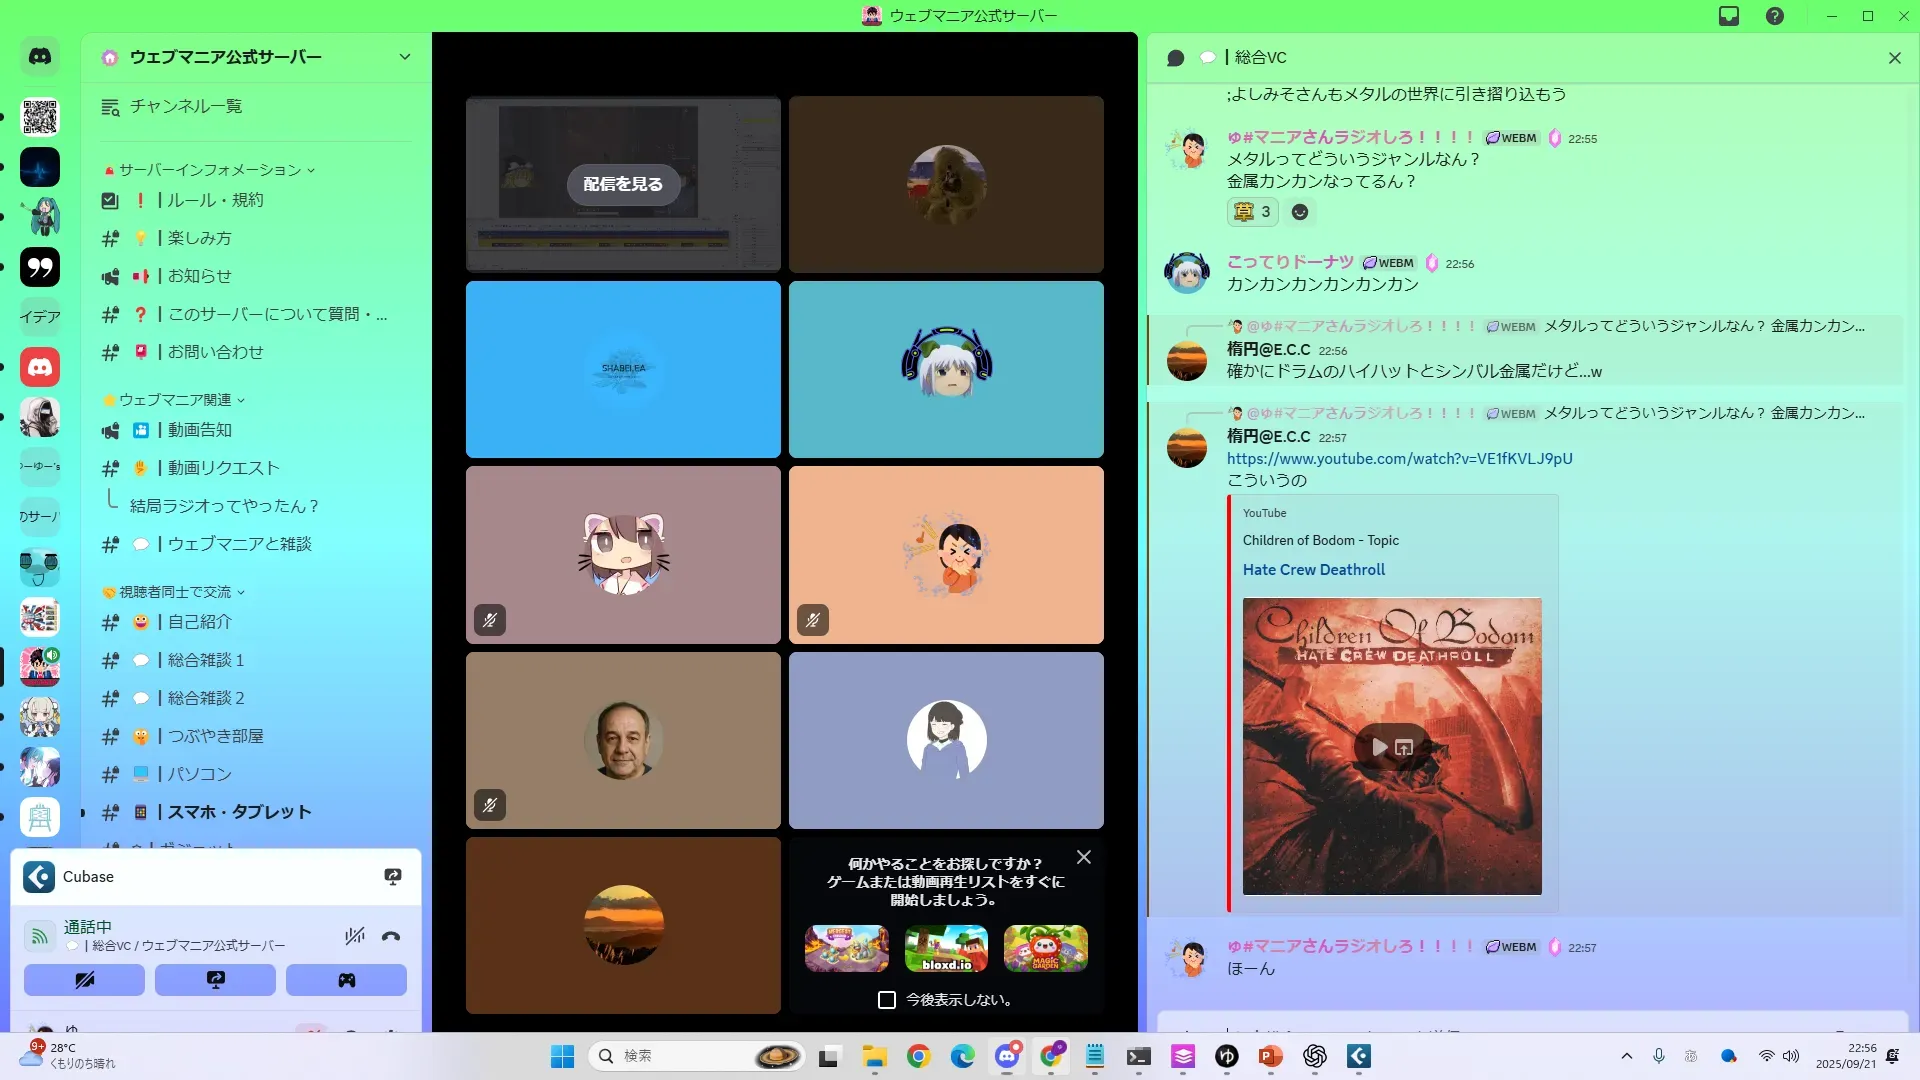
Task: Open ウェブマニア公式サーバー server dropdown menu
Action: (x=404, y=57)
